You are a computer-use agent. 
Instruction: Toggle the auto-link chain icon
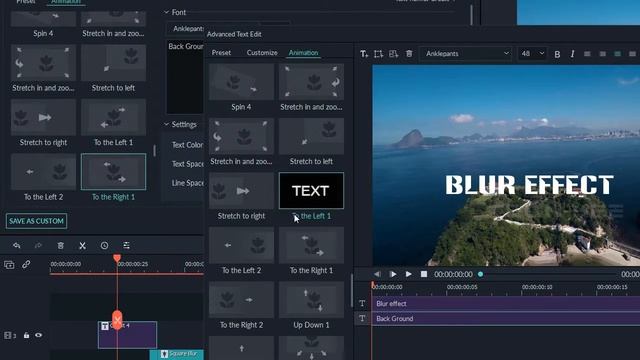(26, 264)
